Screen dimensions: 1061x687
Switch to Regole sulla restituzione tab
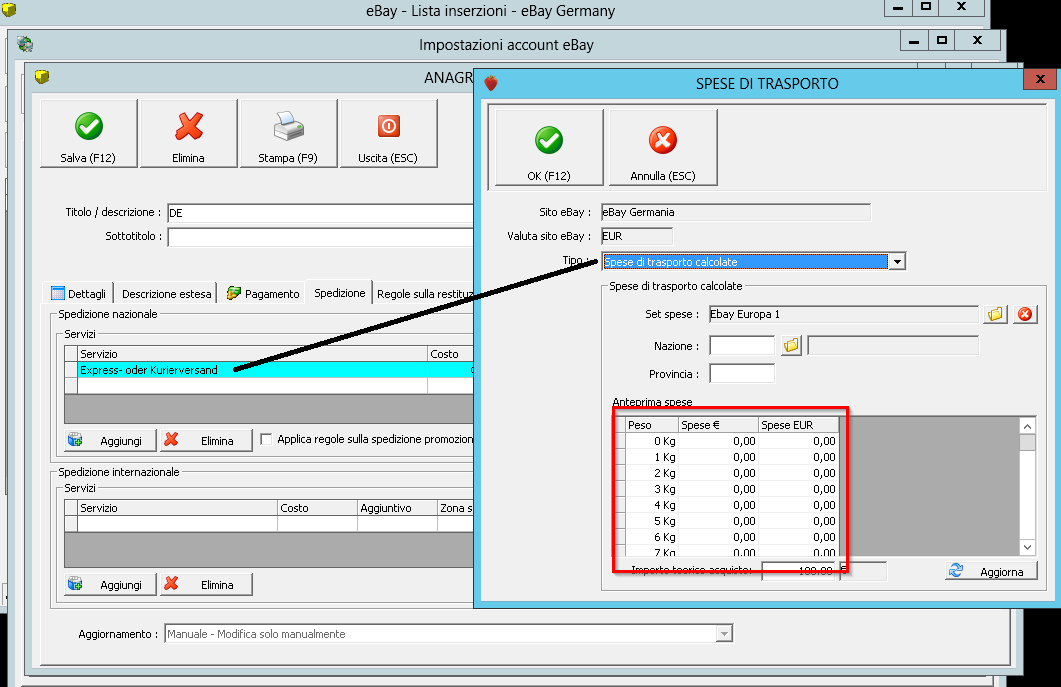click(425, 294)
